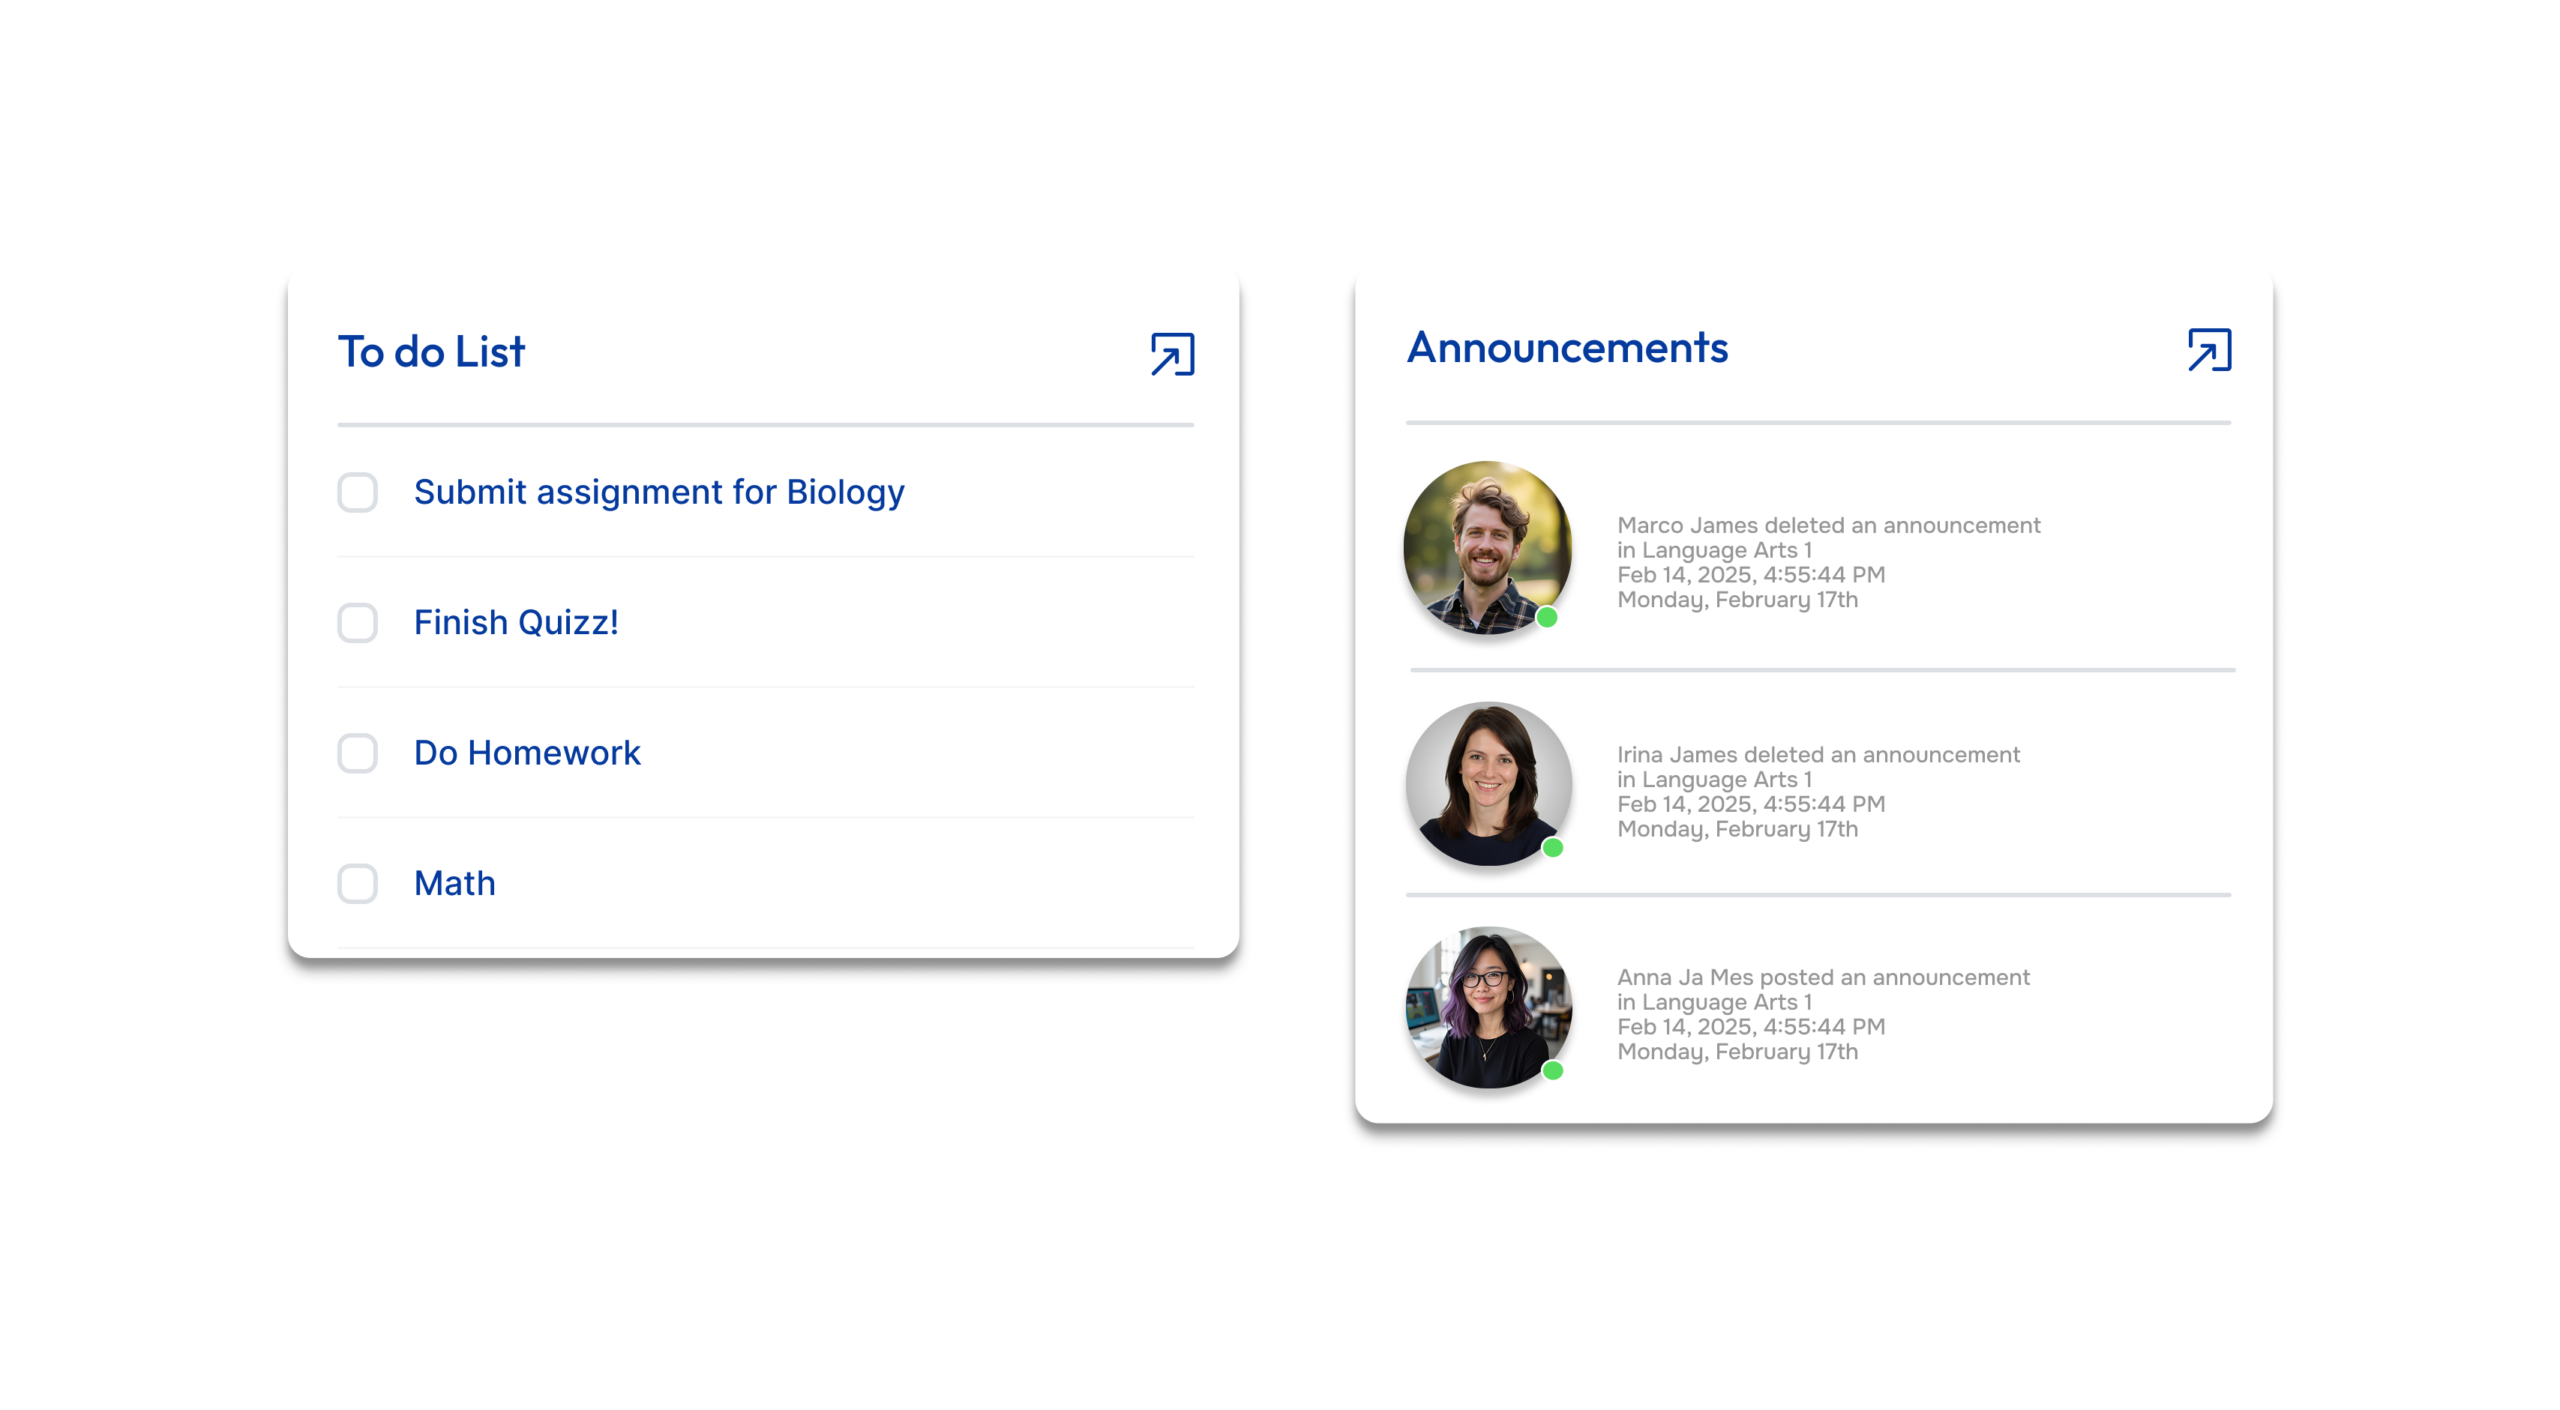2560x1410 pixels.
Task: Toggle the Math task checkbox
Action: click(357, 883)
